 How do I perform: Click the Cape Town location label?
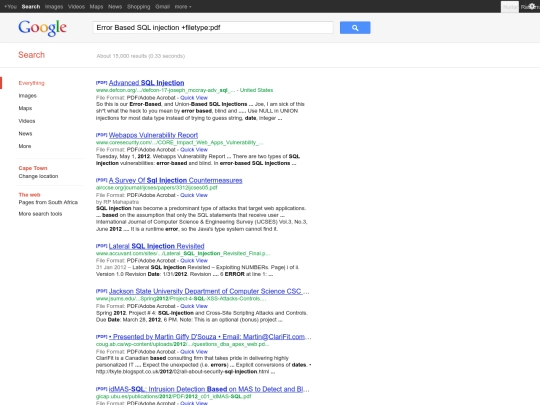33,168
